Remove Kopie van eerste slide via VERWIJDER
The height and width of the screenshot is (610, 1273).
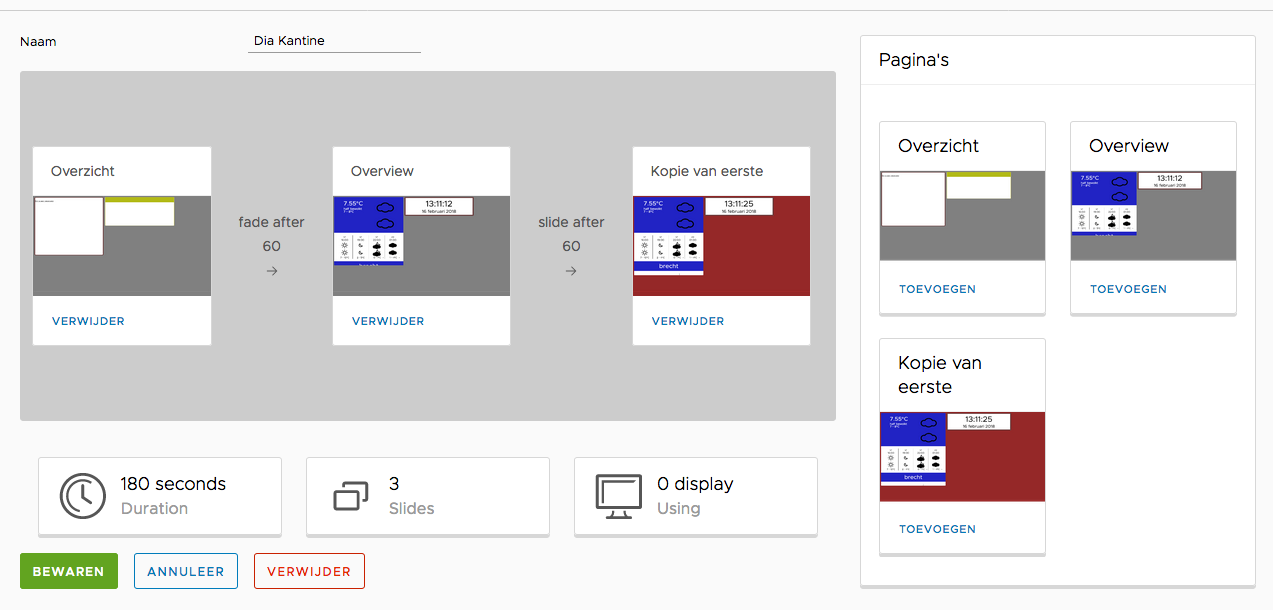point(688,321)
